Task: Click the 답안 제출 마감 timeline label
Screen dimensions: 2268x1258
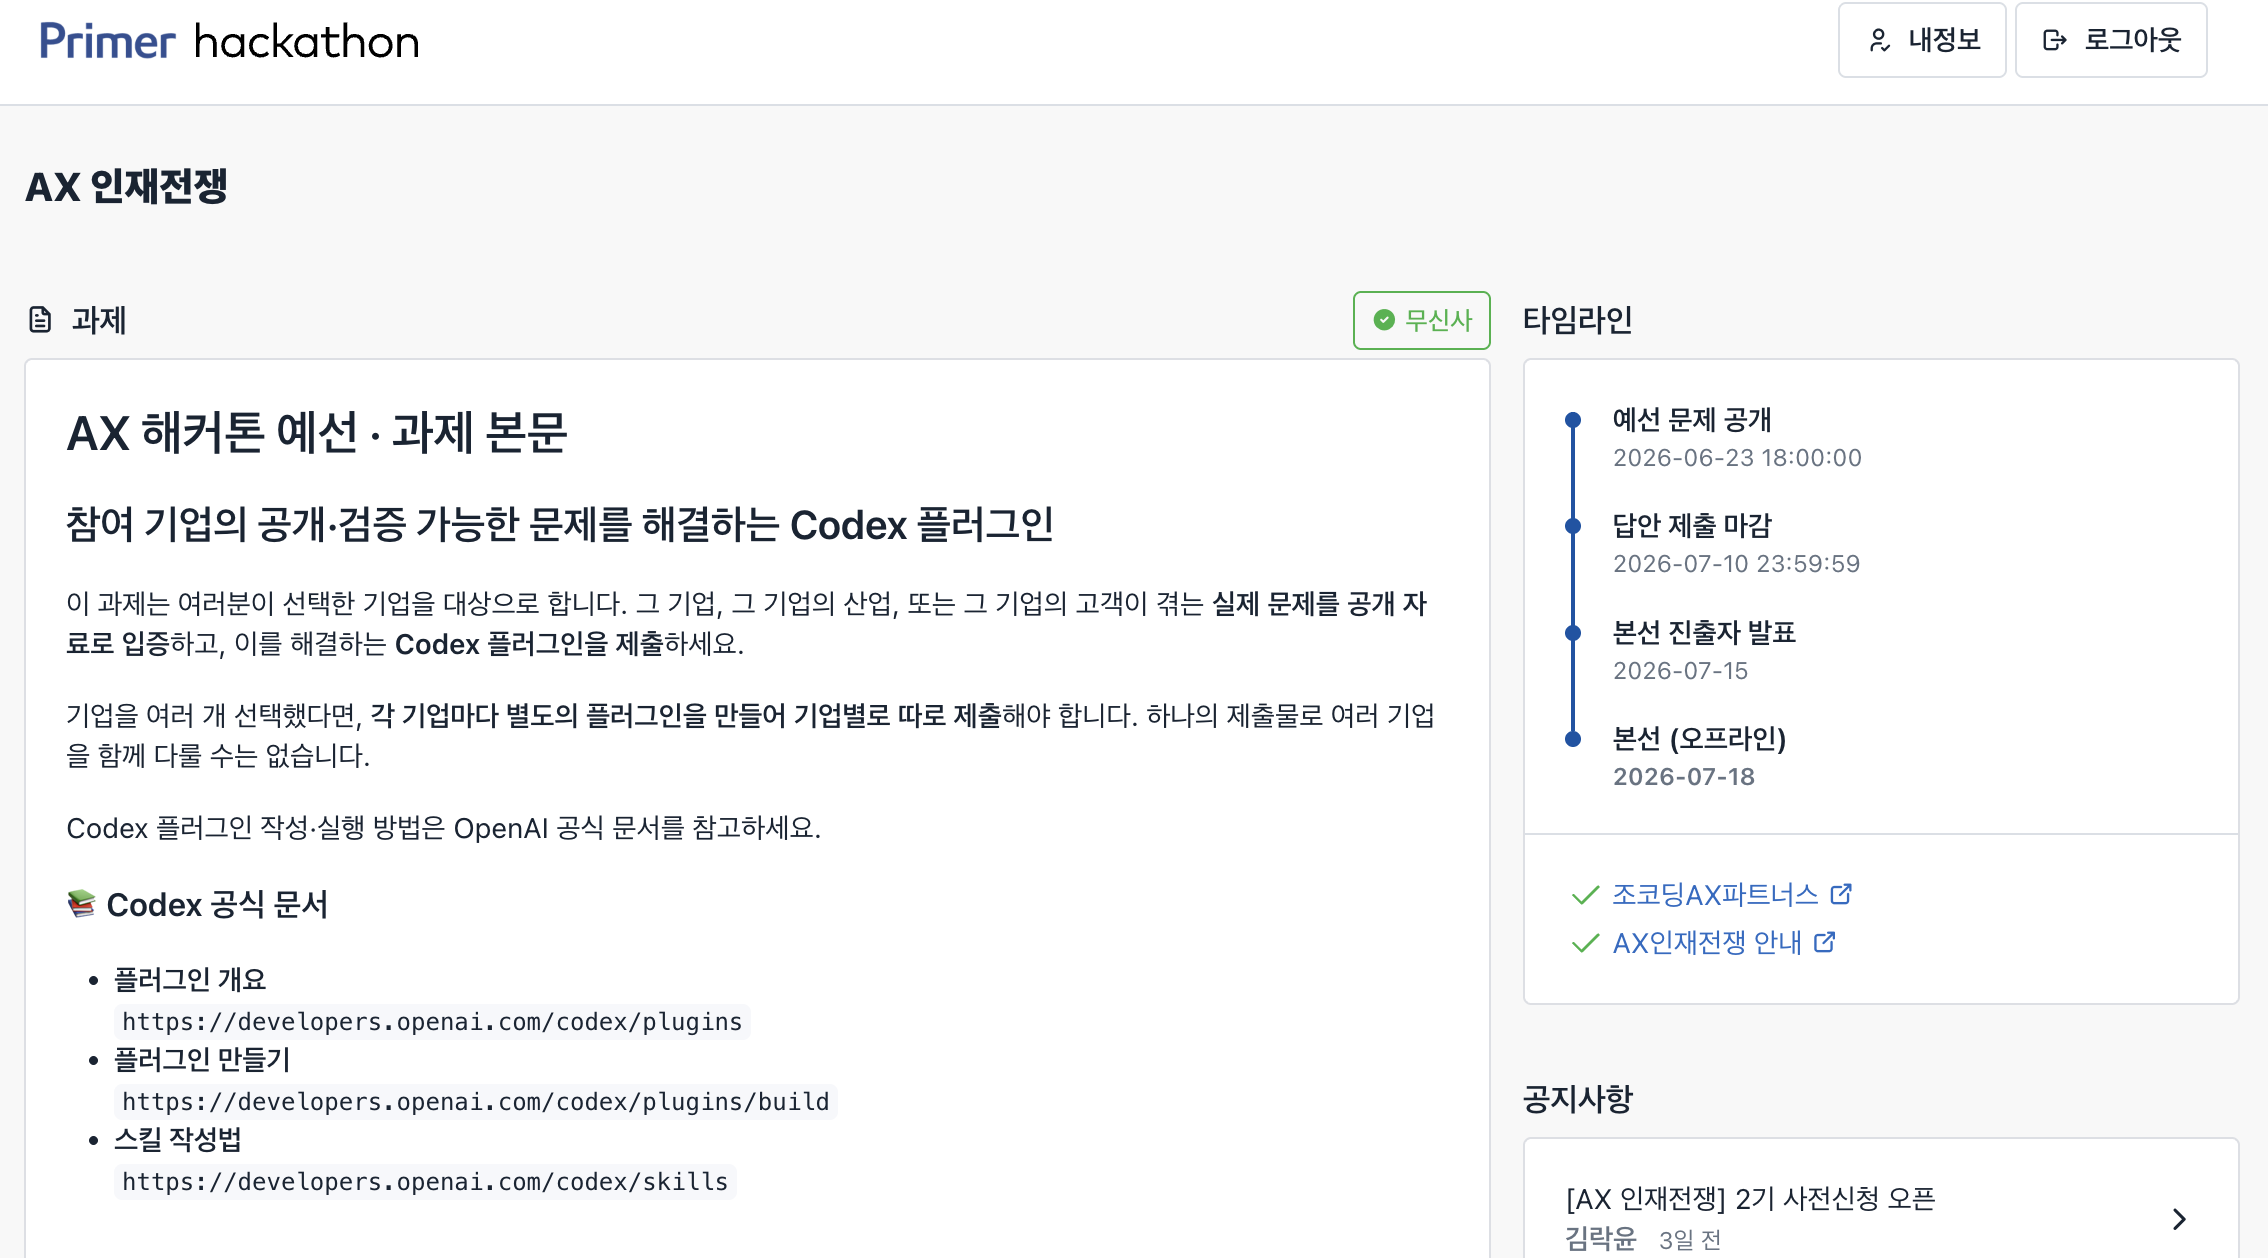Action: (1692, 526)
